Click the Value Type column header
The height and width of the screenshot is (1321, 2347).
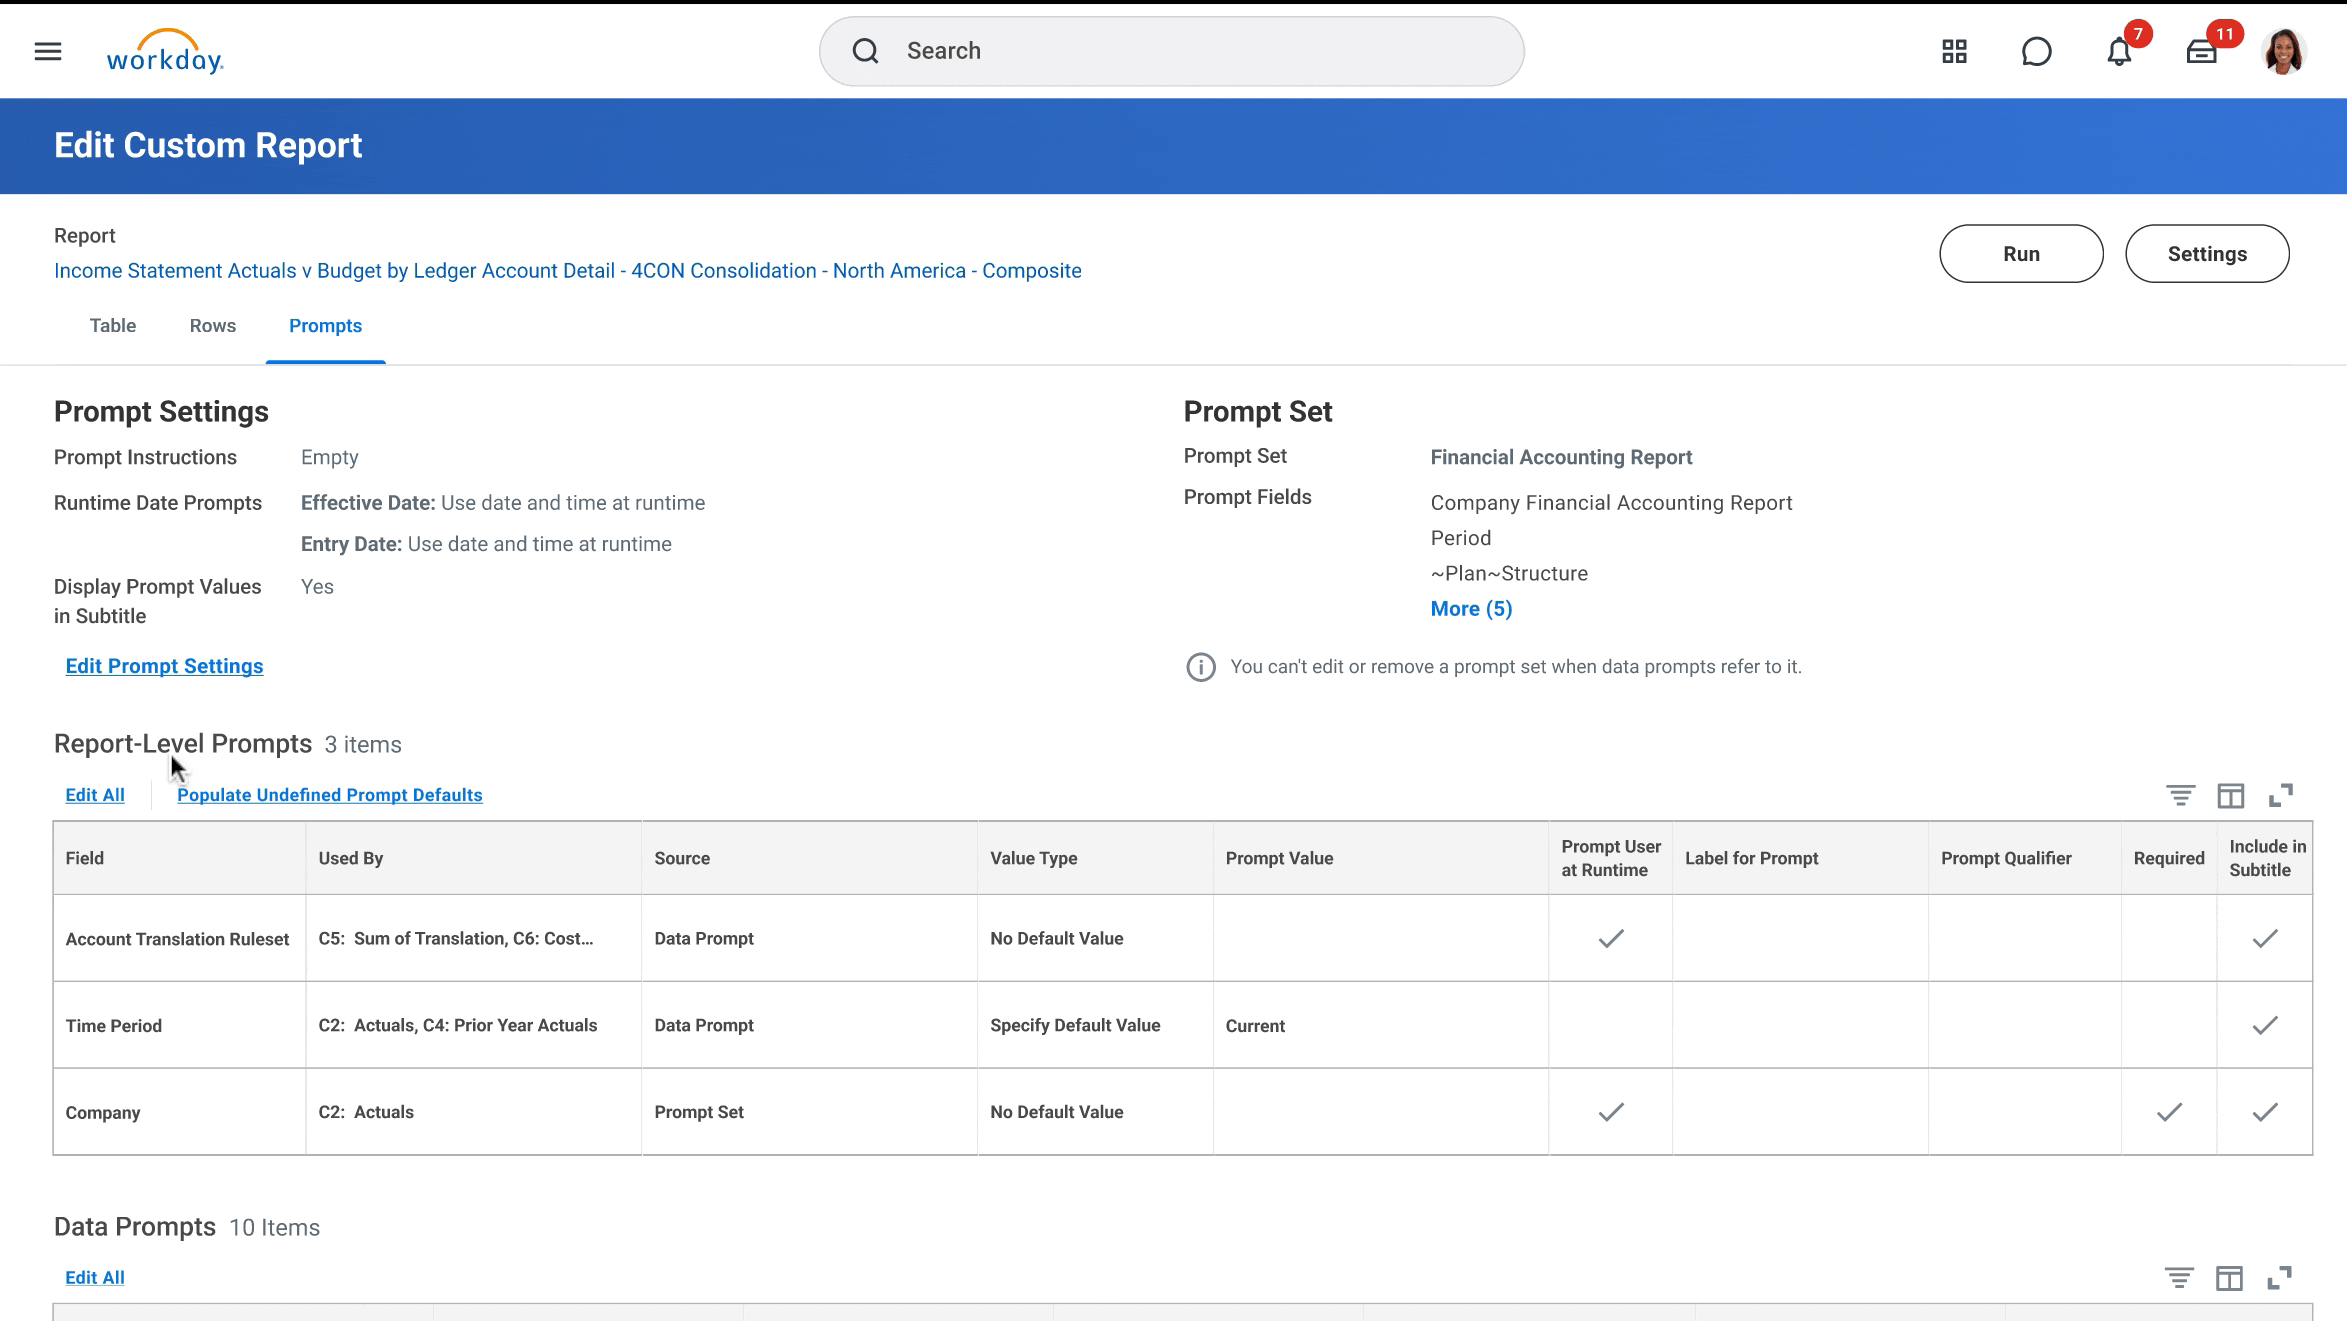1095,858
